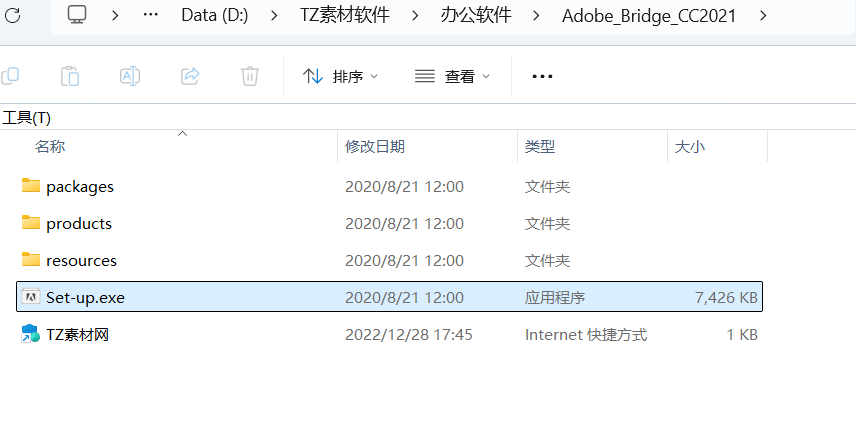Select the Set-up.exe file name
The width and height of the screenshot is (856, 424).
(85, 297)
